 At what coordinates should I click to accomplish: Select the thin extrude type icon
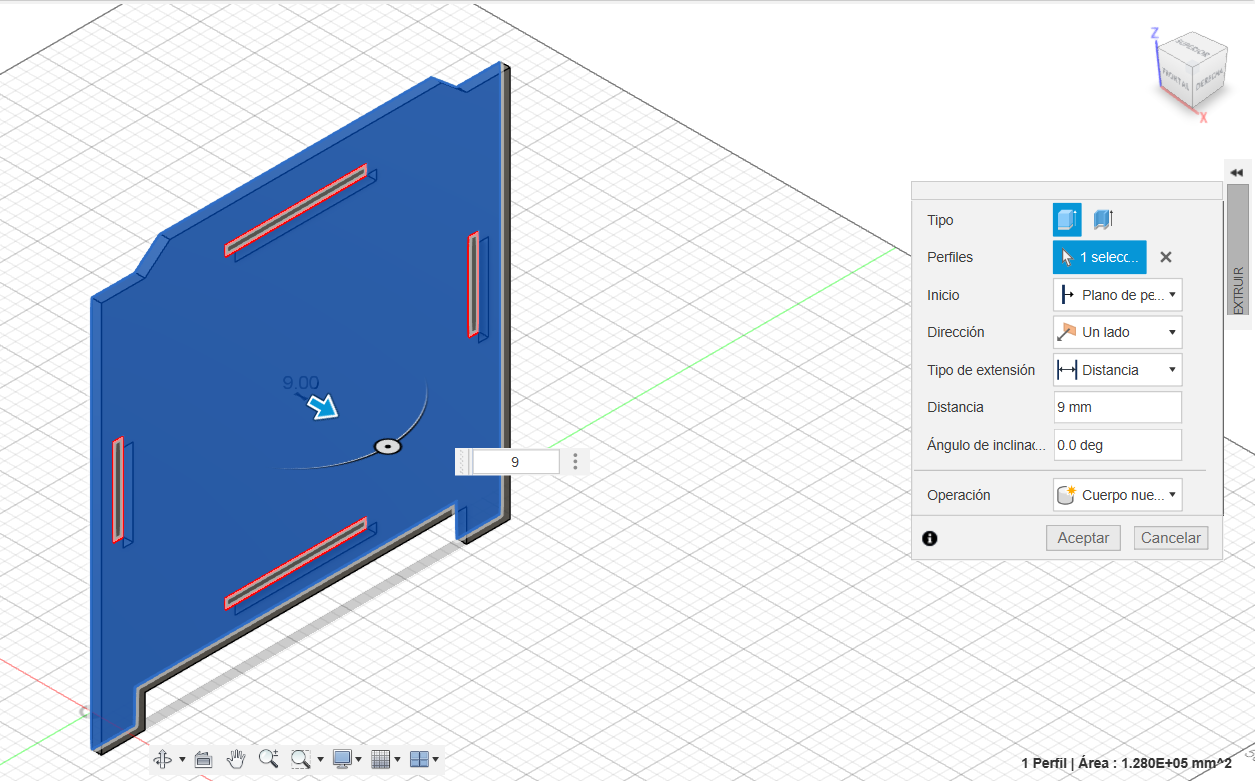[x=1103, y=220]
